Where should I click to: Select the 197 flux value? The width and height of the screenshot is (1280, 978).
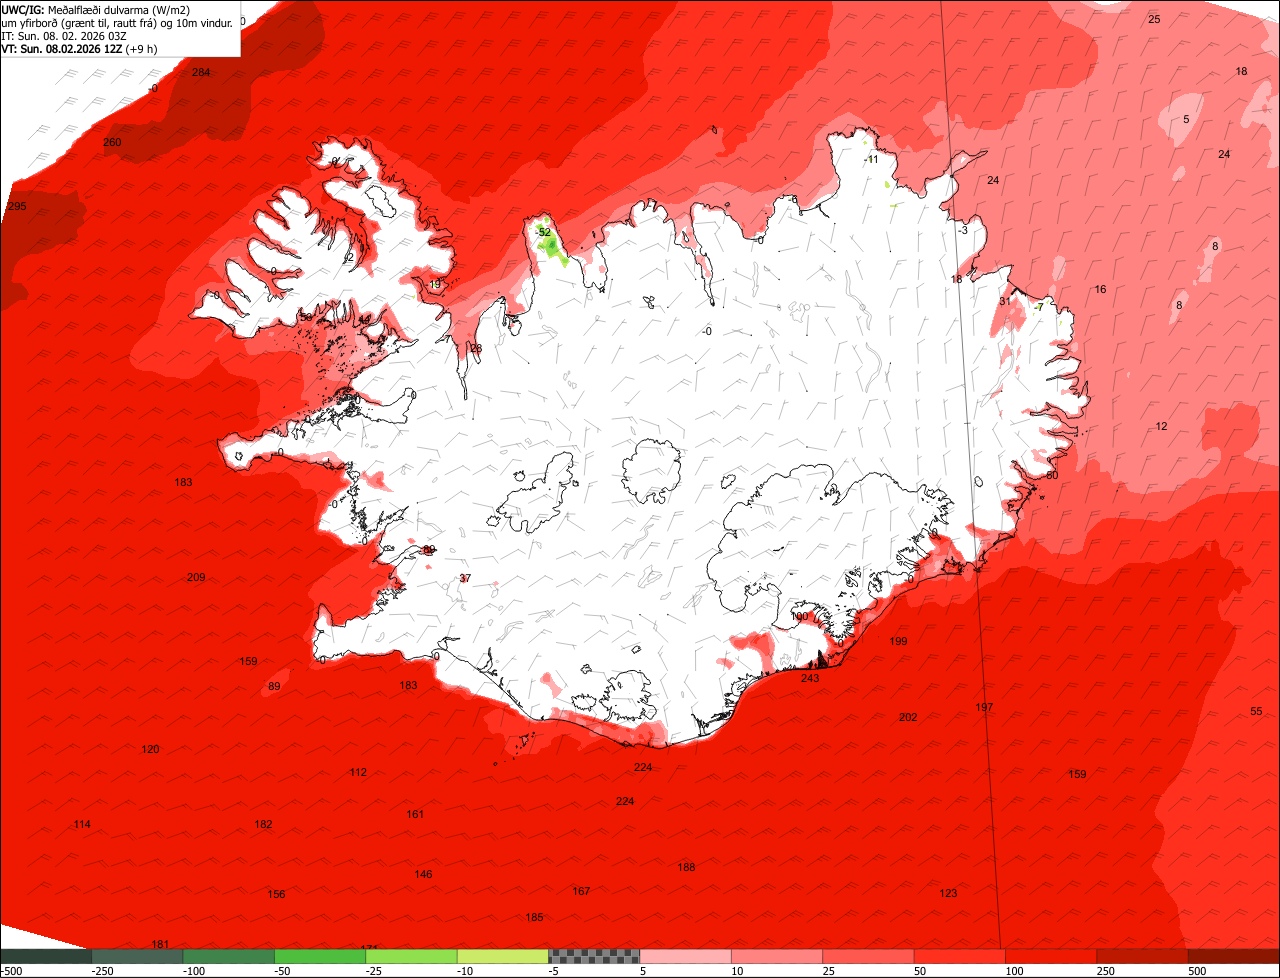pos(984,708)
